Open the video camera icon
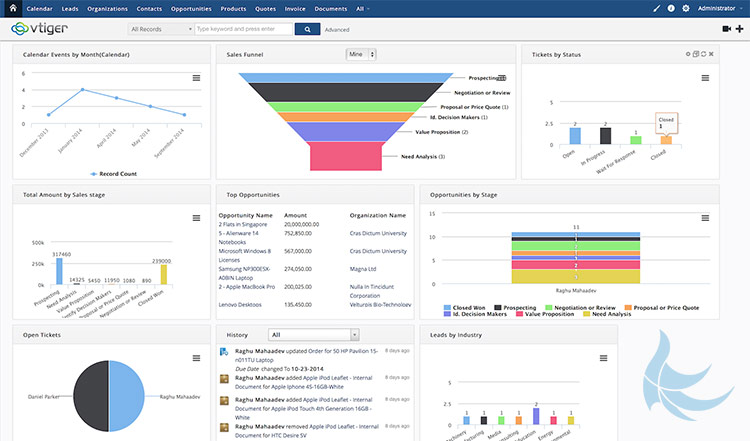 tap(727, 29)
